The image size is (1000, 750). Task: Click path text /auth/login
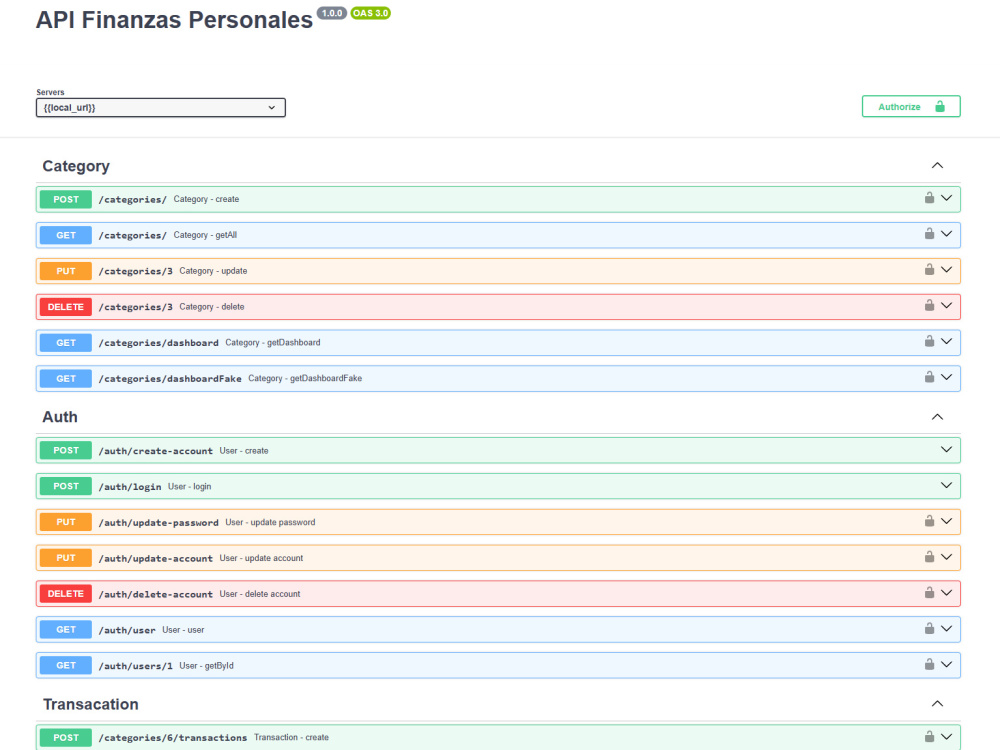(129, 487)
